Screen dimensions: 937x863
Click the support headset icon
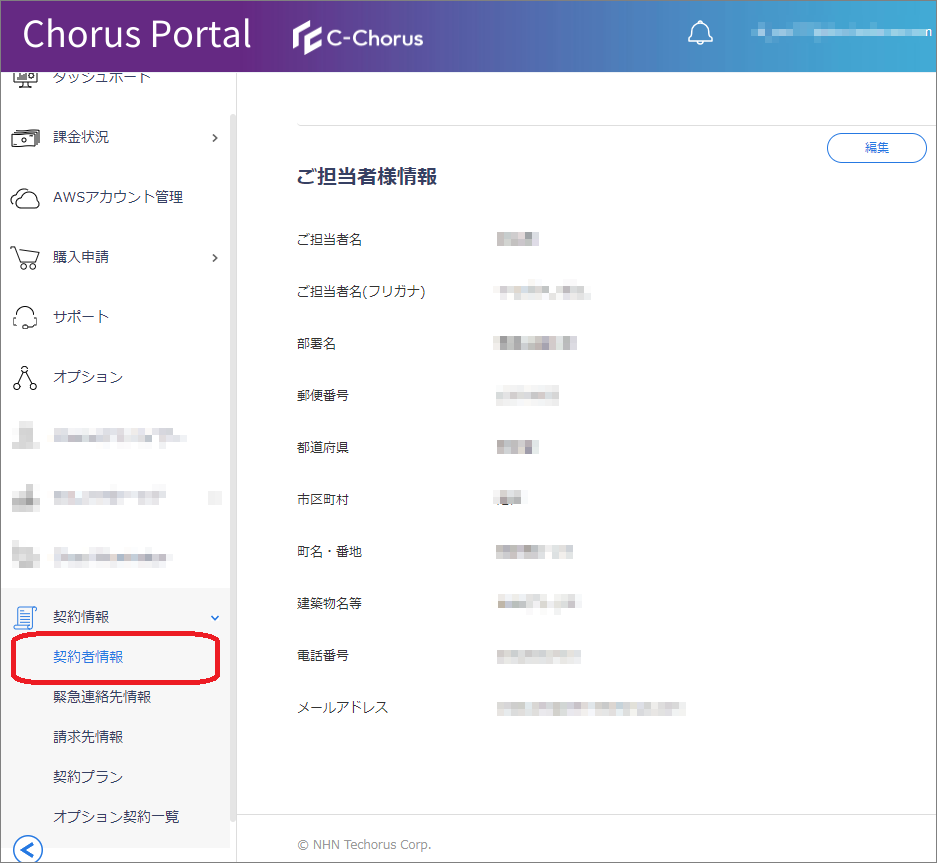tap(25, 317)
